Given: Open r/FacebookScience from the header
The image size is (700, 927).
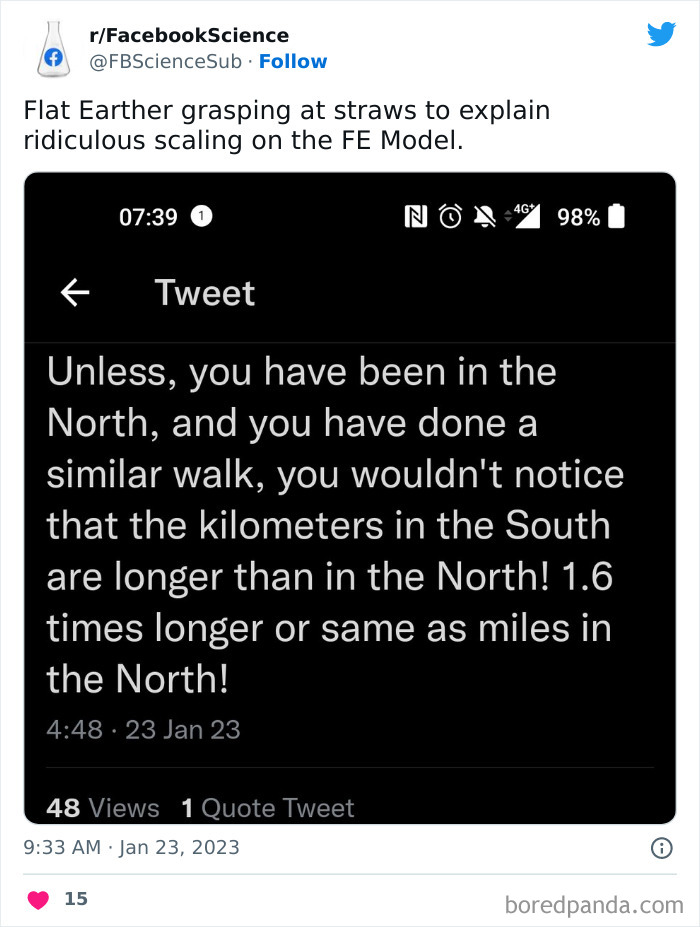Looking at the screenshot, I should point(187,35).
